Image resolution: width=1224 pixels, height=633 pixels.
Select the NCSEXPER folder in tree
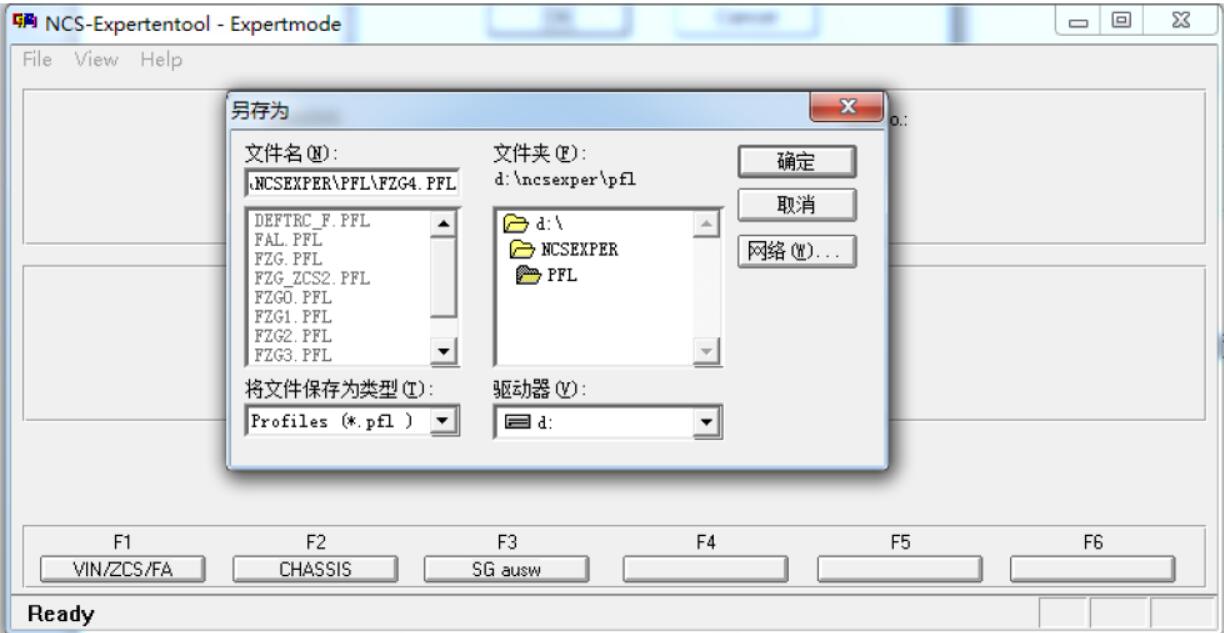[564, 250]
